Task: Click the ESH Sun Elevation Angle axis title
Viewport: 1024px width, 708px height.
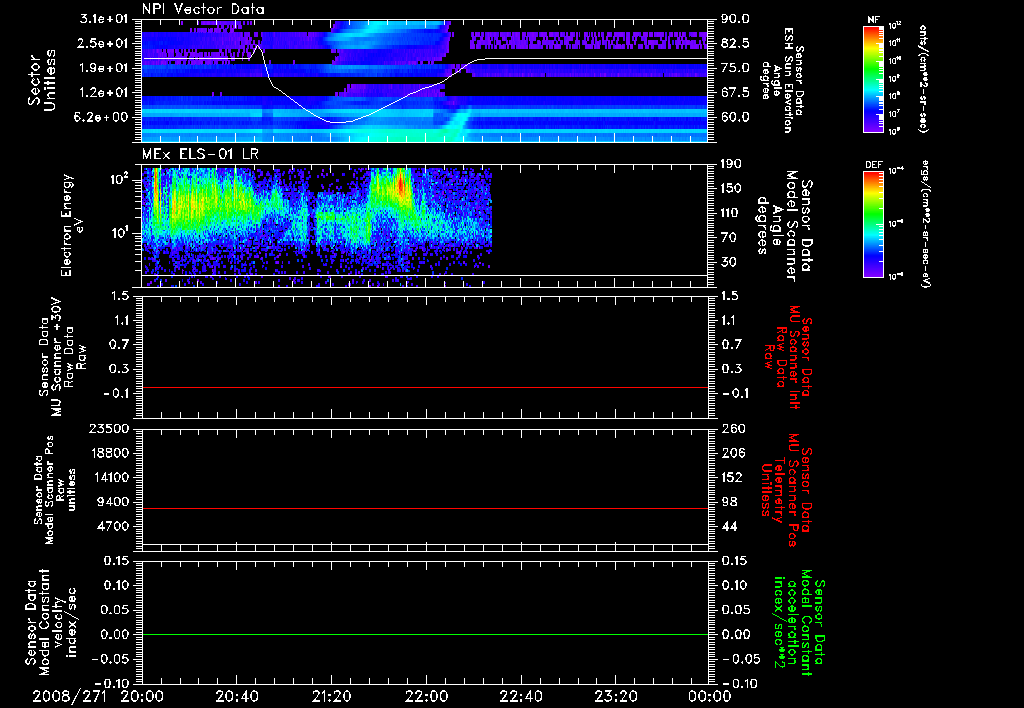Action: tap(782, 80)
